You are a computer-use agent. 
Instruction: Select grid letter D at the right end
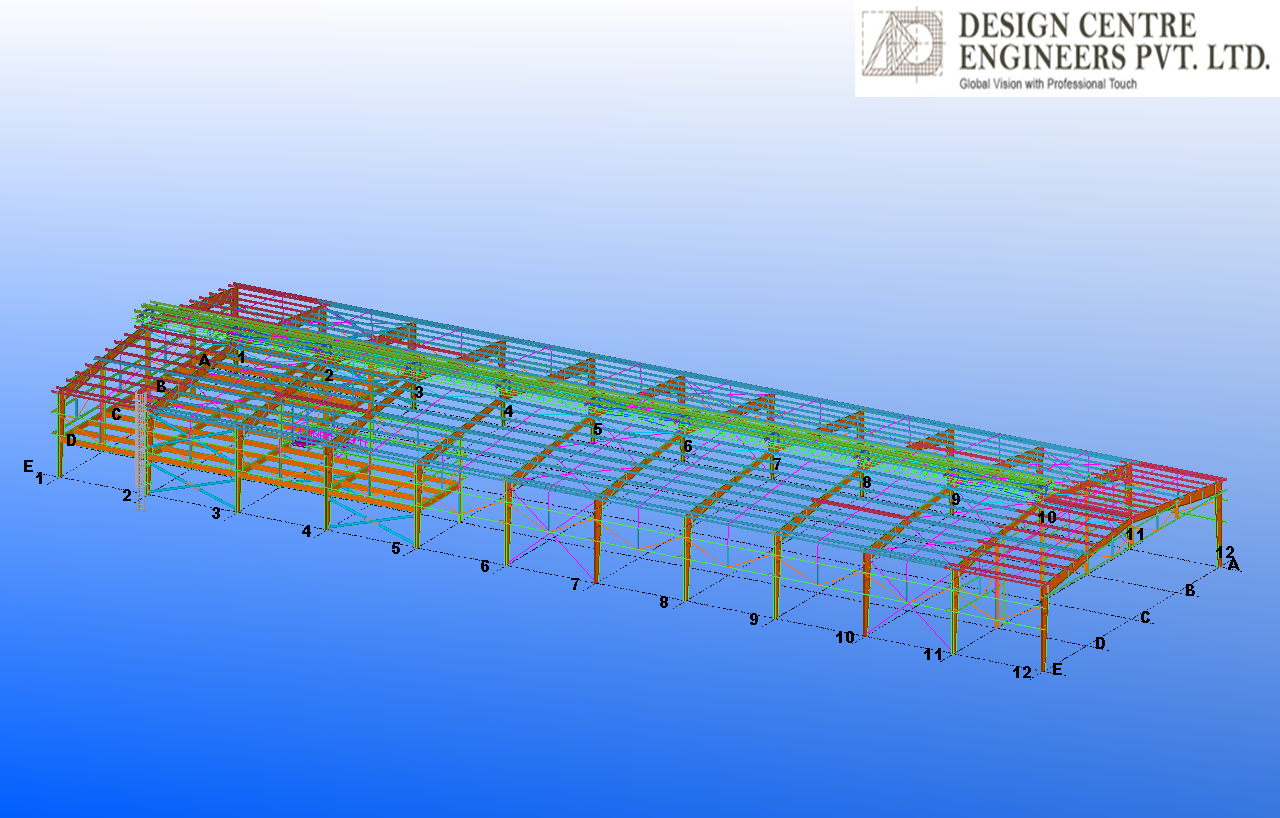pos(1100,644)
